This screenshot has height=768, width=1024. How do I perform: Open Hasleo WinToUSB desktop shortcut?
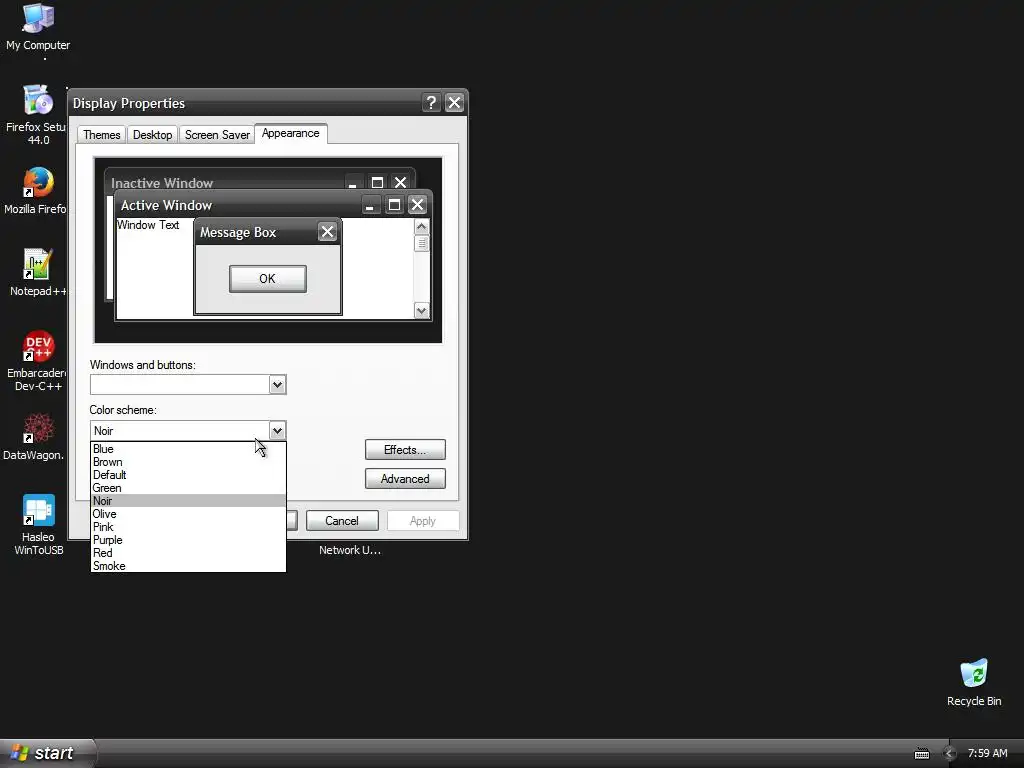(x=39, y=525)
